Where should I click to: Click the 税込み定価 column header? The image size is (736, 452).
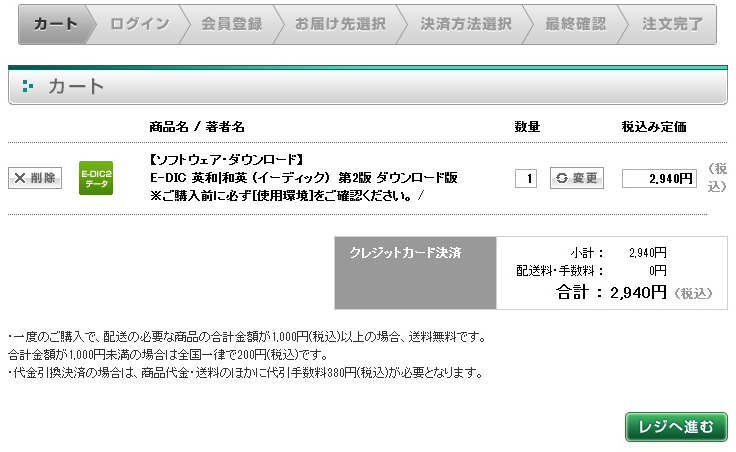pyautogui.click(x=654, y=127)
